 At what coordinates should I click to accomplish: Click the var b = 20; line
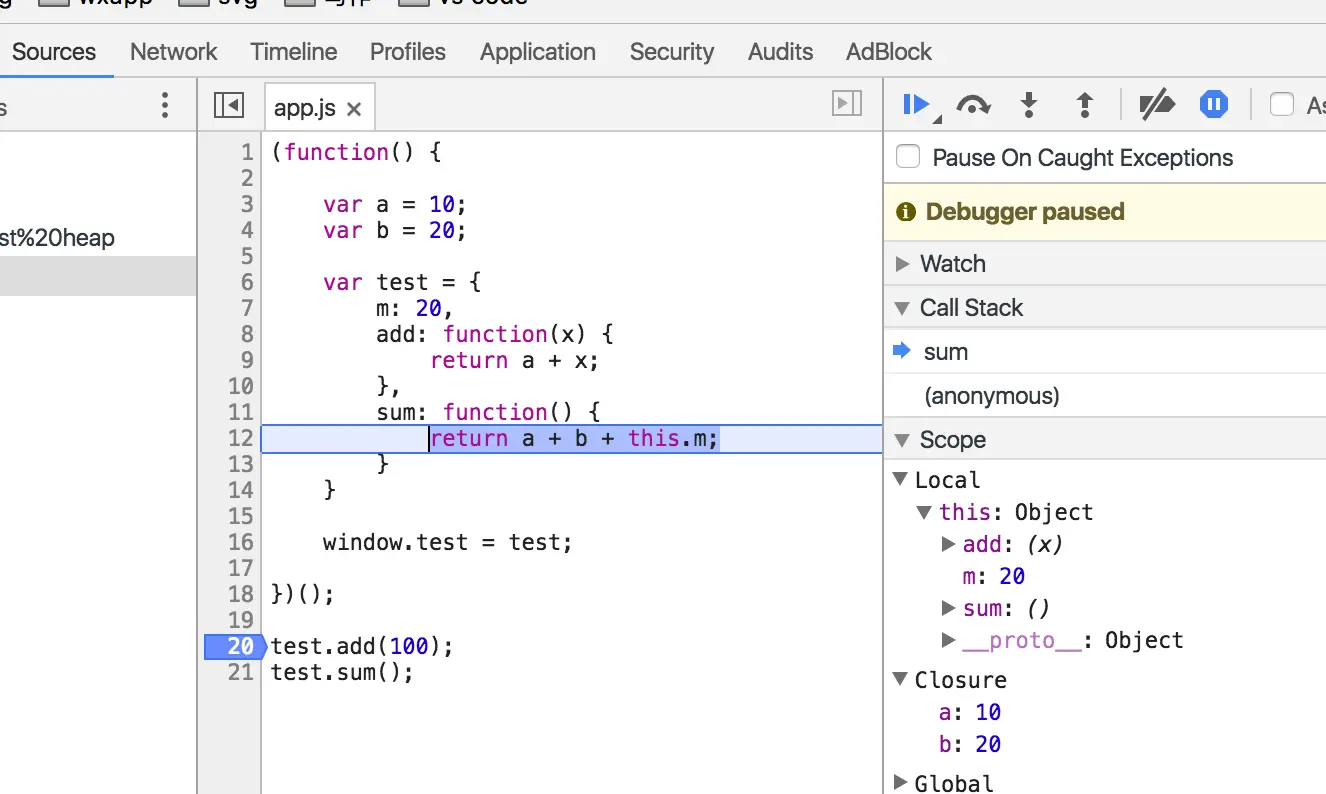395,230
